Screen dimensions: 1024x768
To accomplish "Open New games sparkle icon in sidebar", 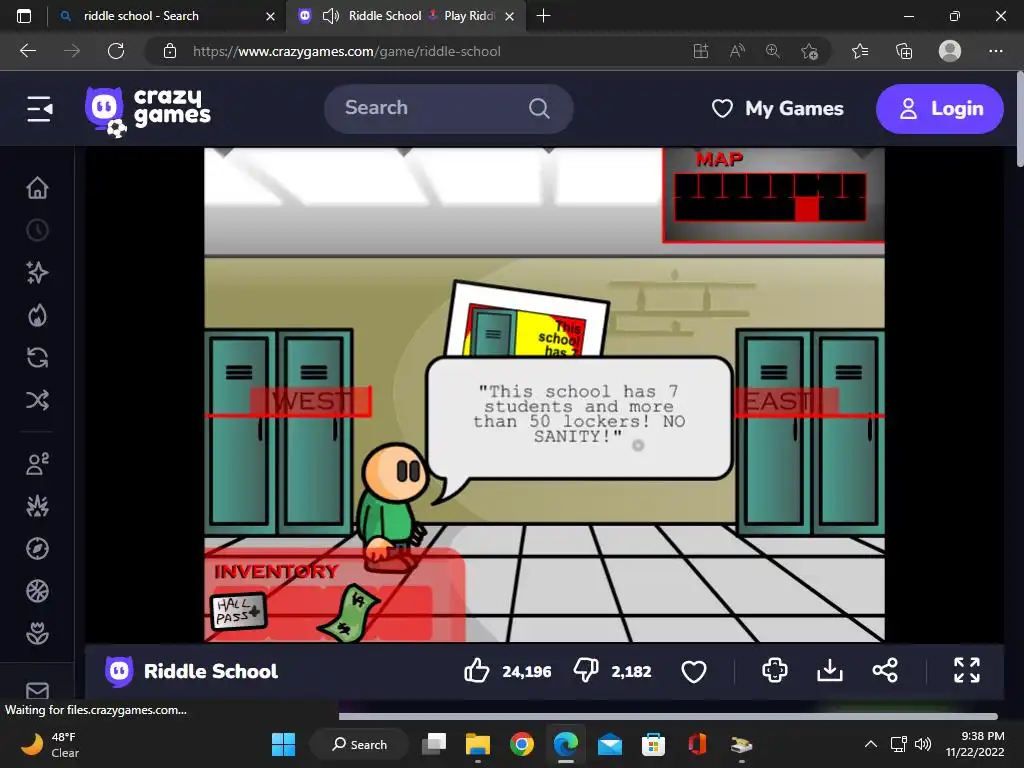I will [37, 272].
